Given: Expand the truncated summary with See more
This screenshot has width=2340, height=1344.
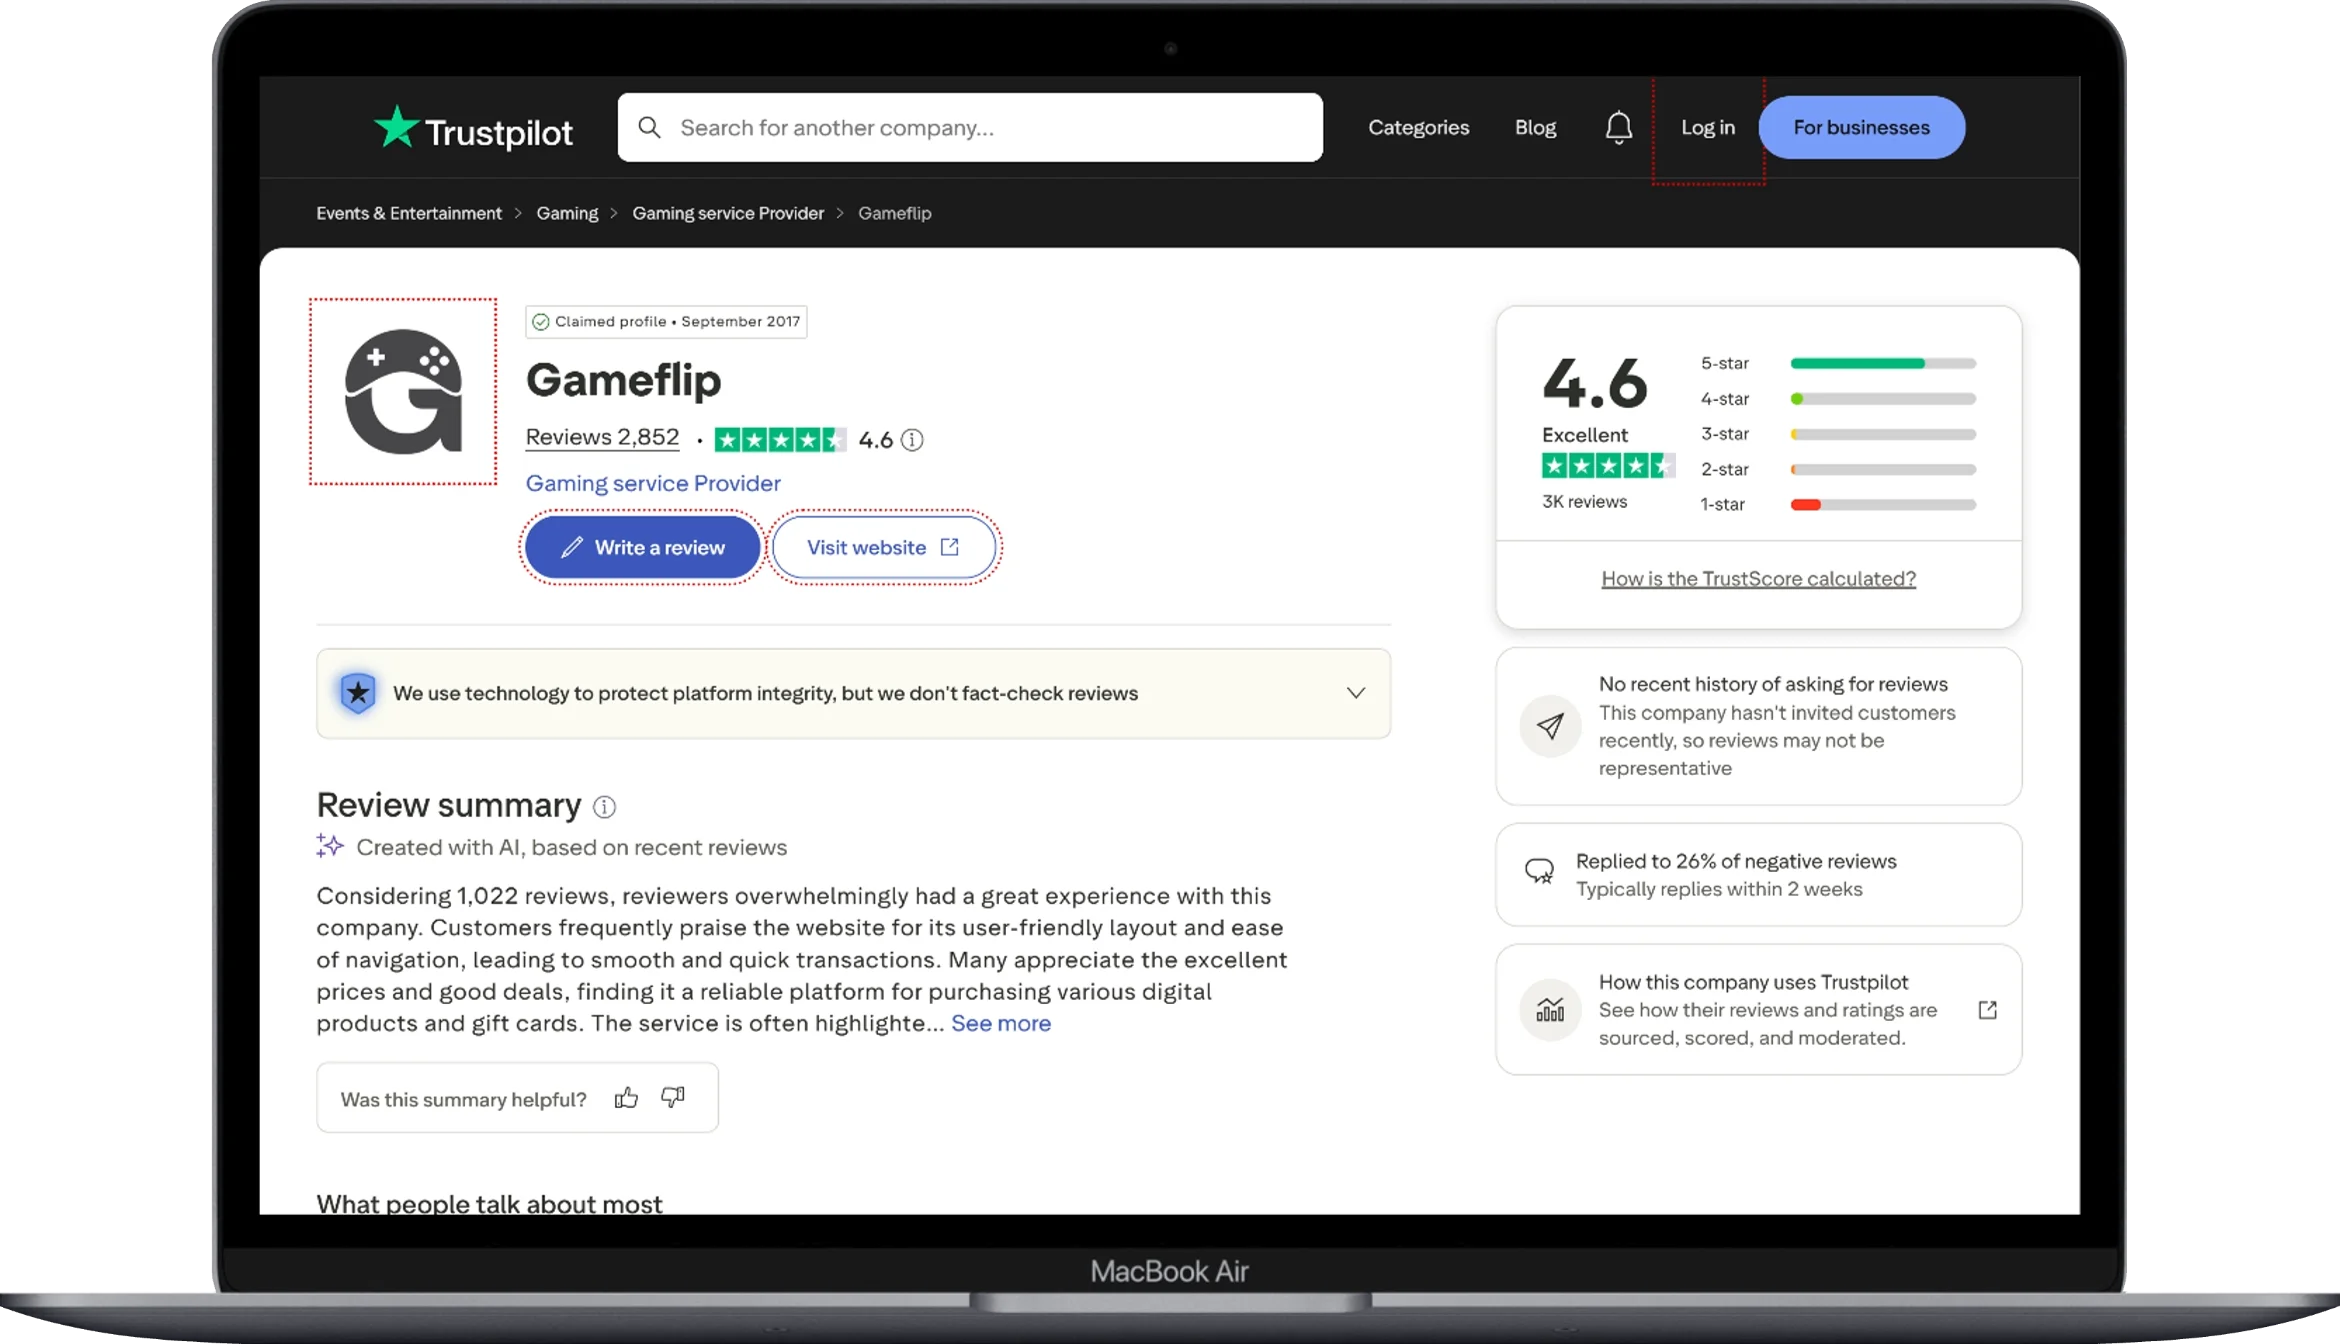Looking at the screenshot, I should (x=1001, y=1023).
